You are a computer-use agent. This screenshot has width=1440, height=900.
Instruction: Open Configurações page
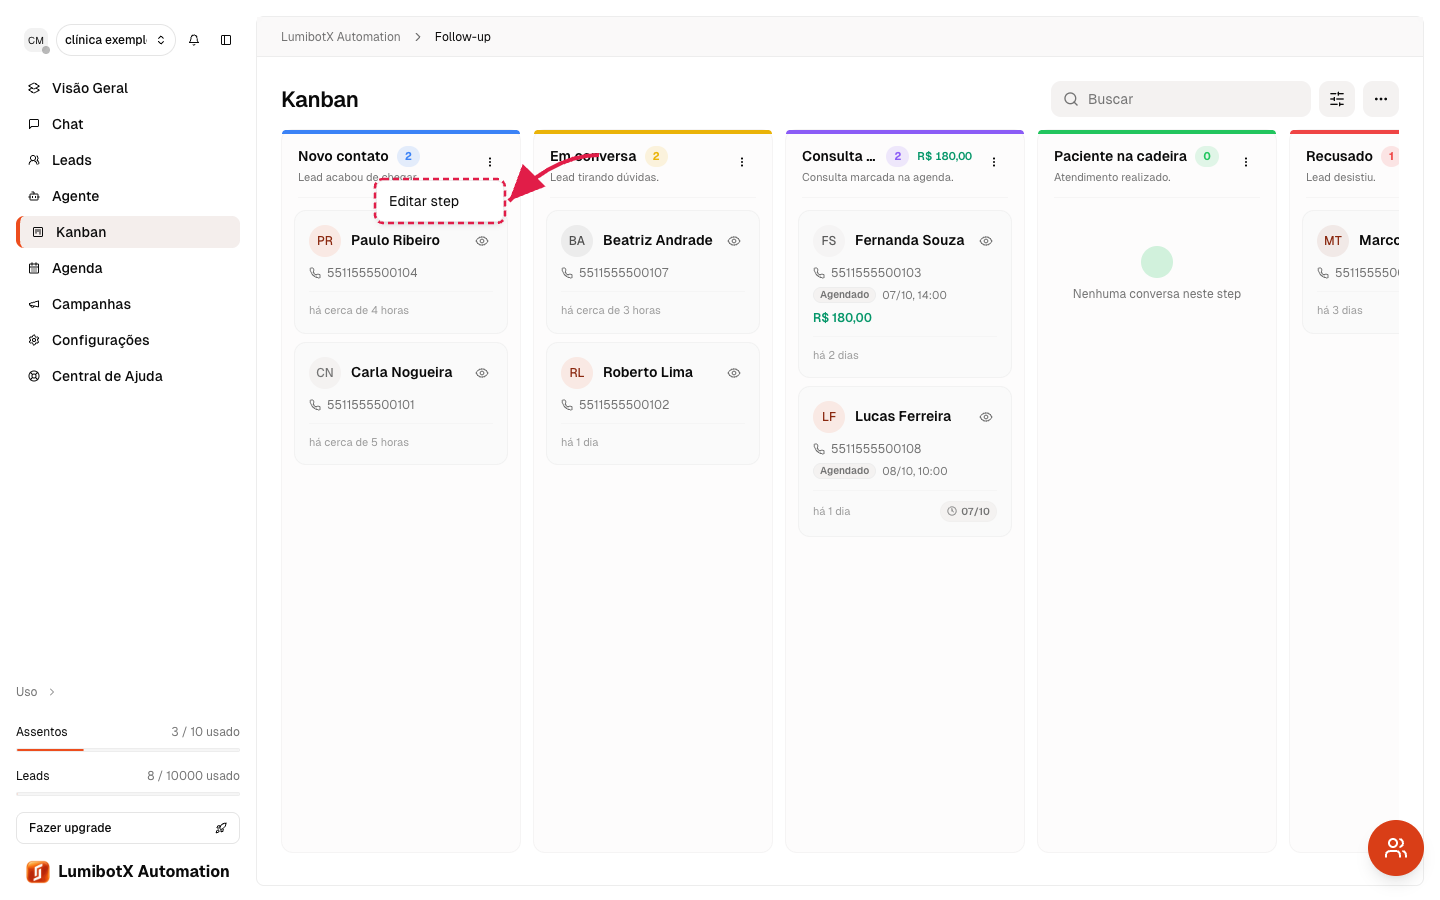[x=128, y=340]
